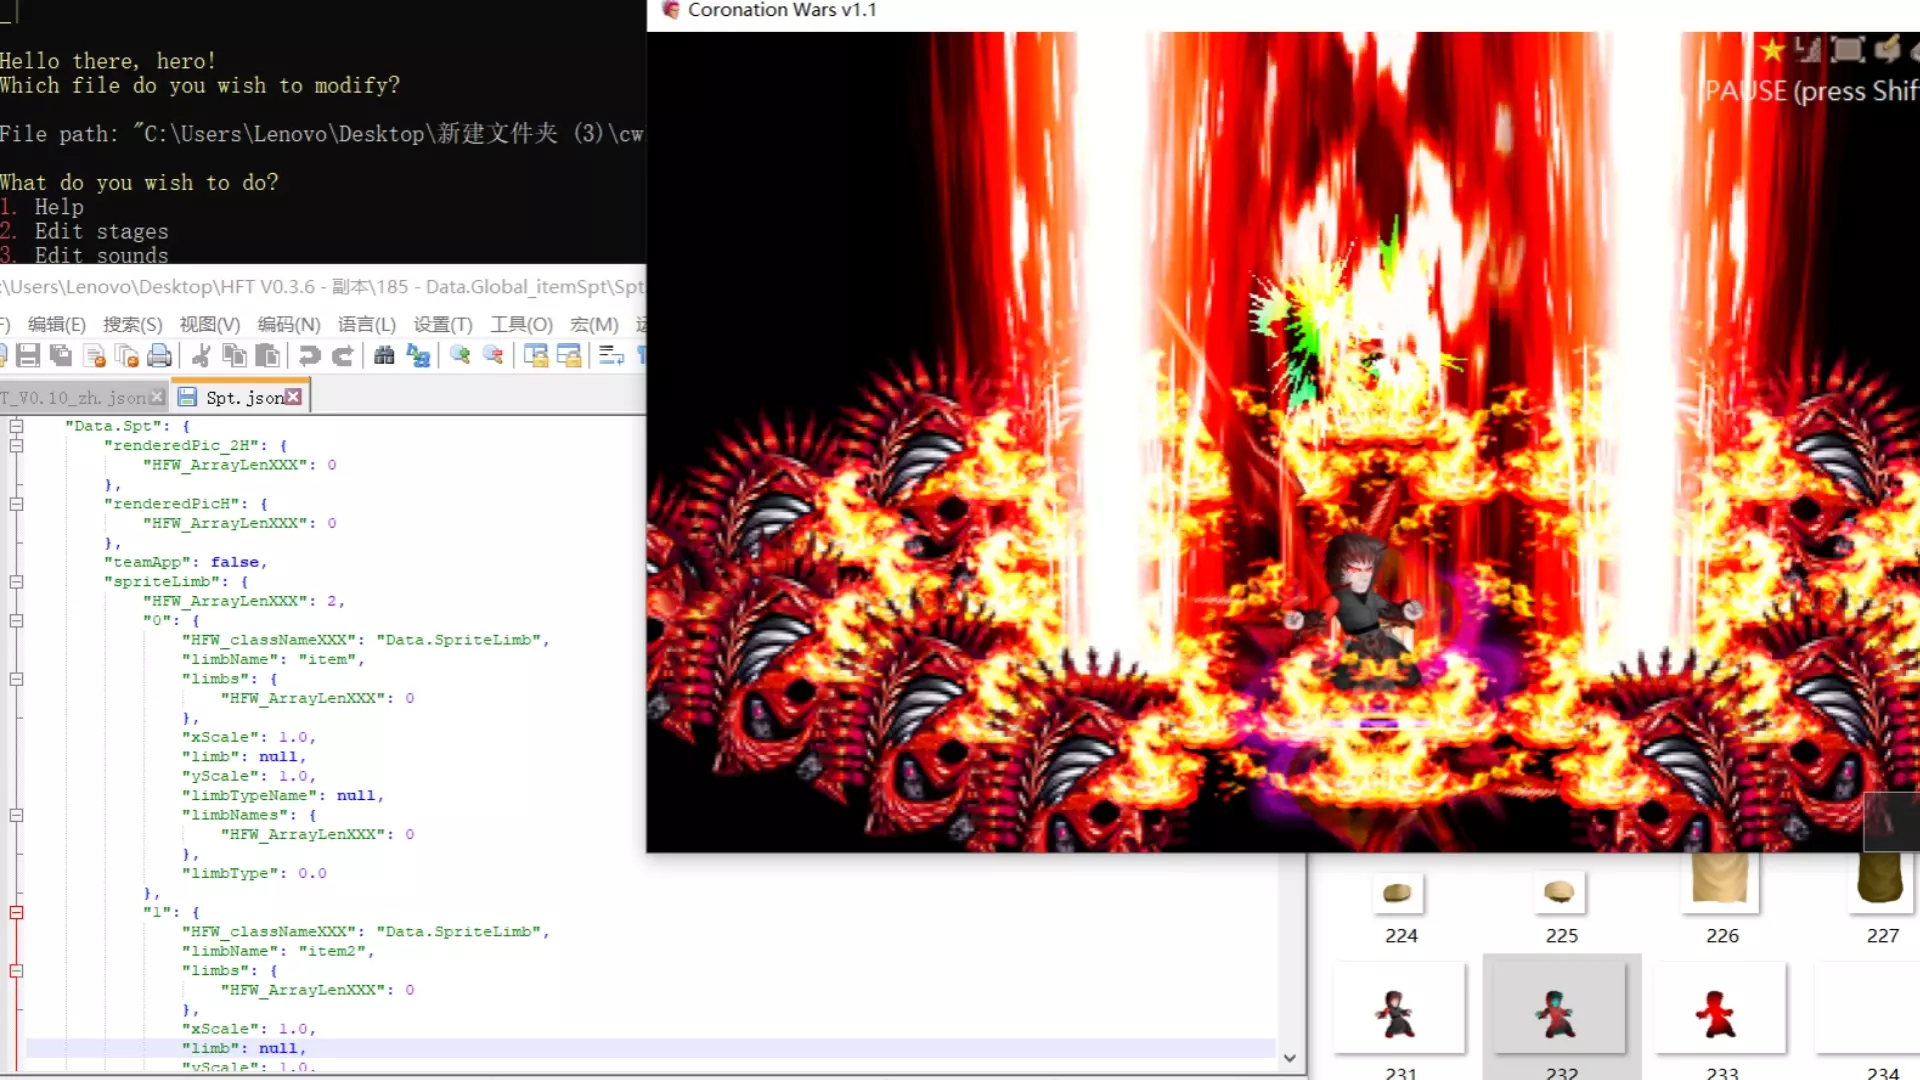Collapse the "limbs" fold under limbName item
The image size is (1920, 1080).
pos(16,679)
